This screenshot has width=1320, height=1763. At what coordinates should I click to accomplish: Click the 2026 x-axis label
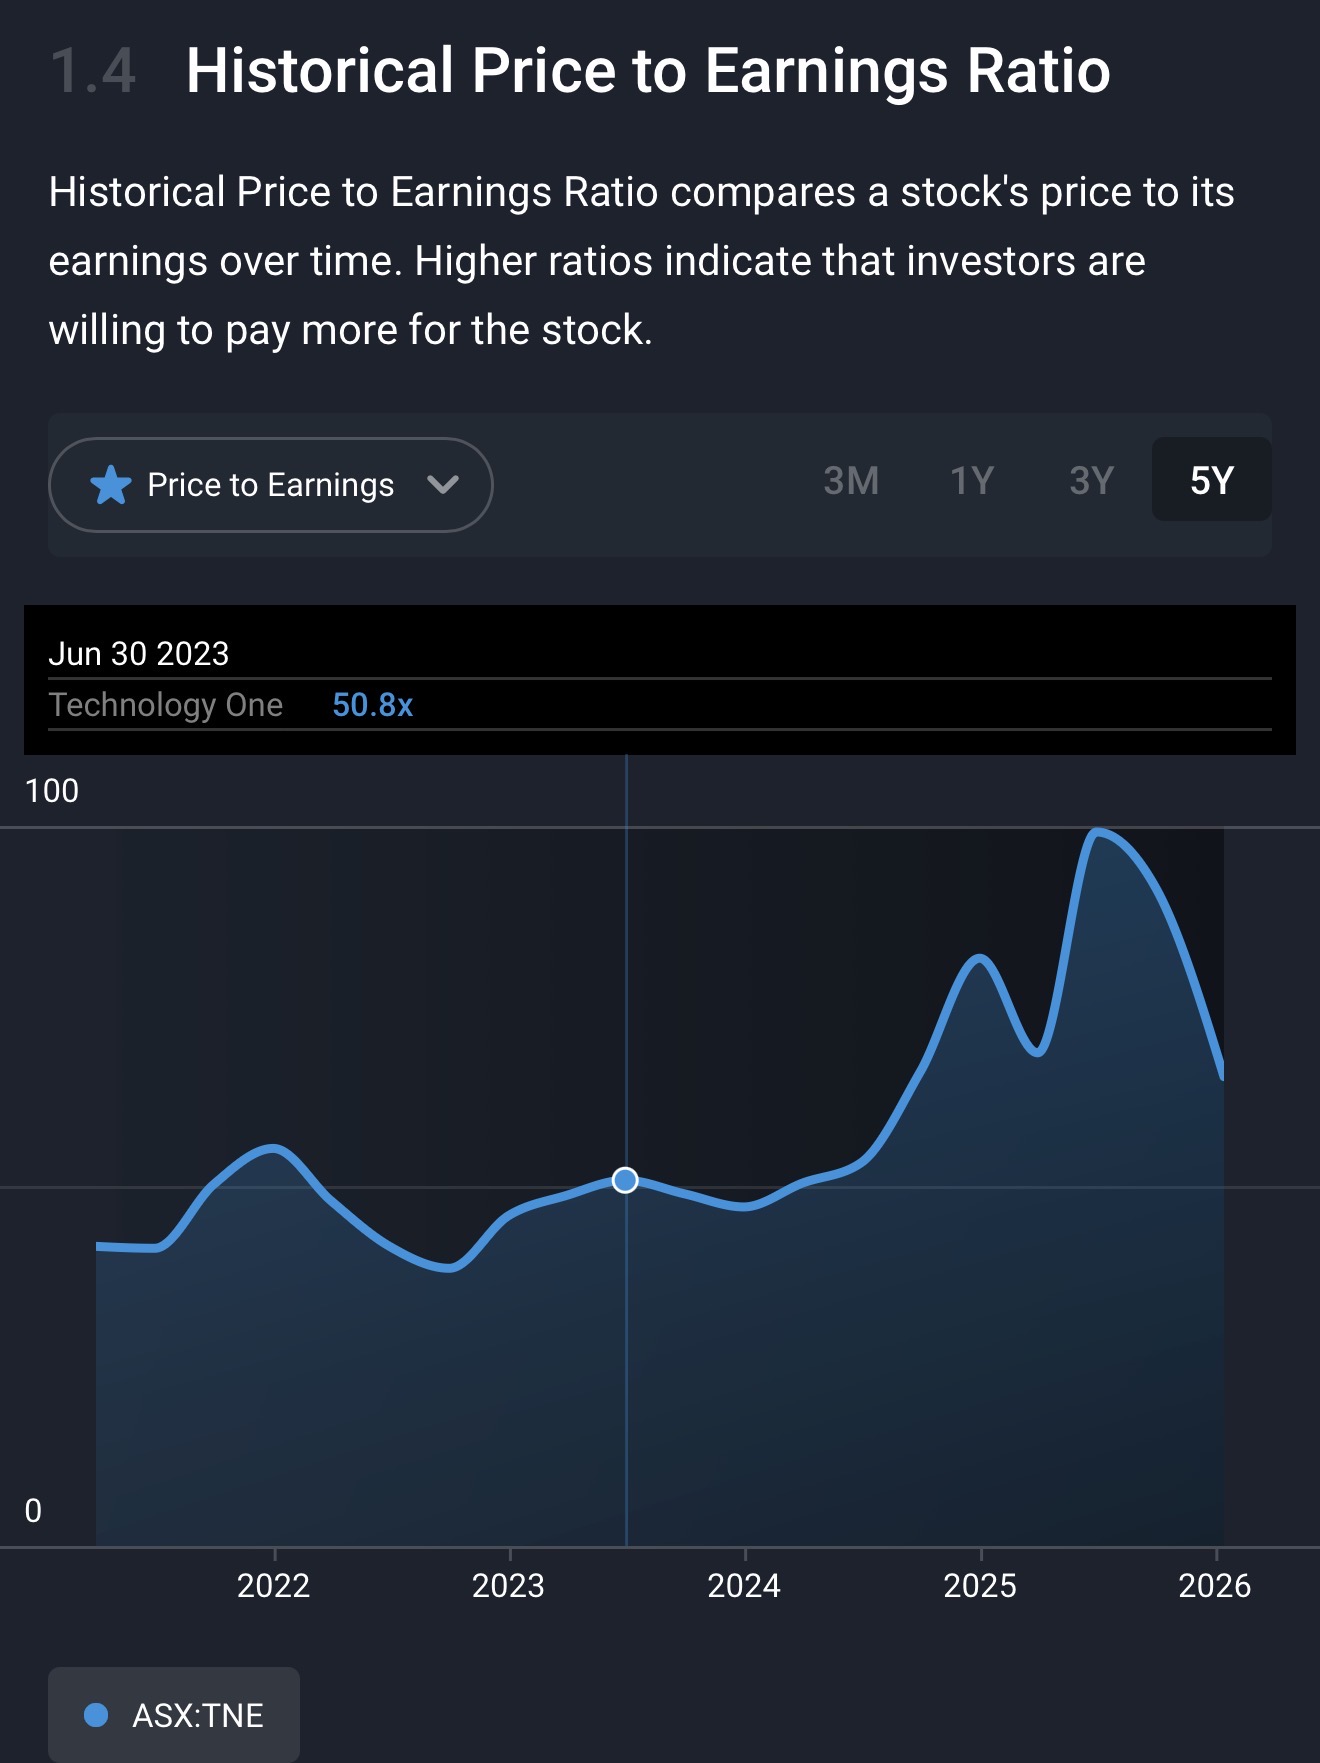[1214, 1586]
